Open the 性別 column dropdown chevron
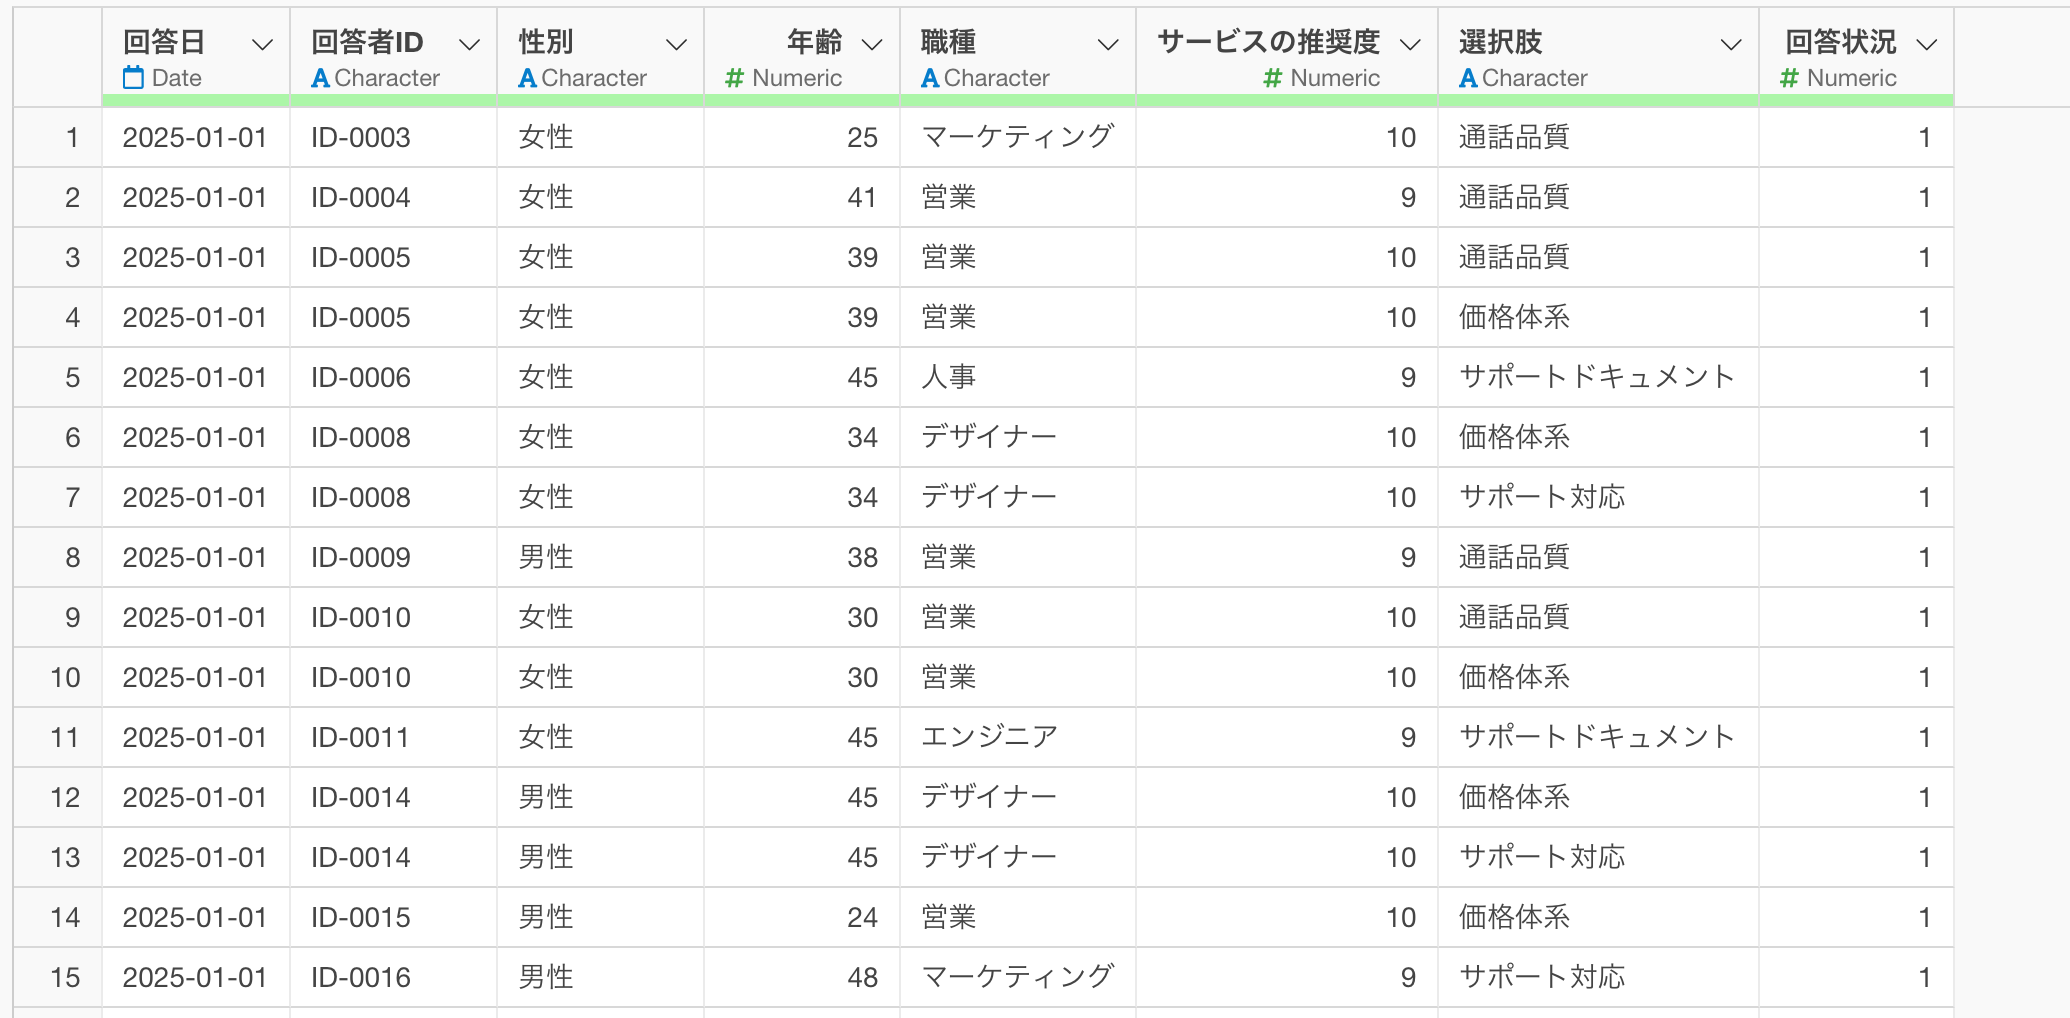Screen dimensions: 2070x1018 coord(677,45)
